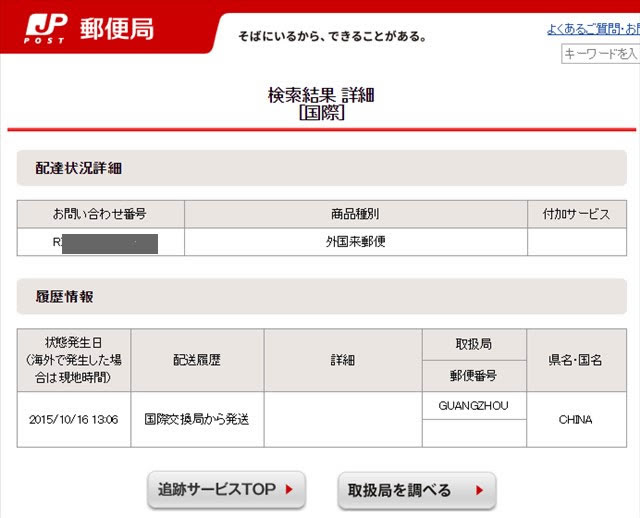Click the 状態発生日 column header
Screen dimensions: 640x518
(x=74, y=360)
